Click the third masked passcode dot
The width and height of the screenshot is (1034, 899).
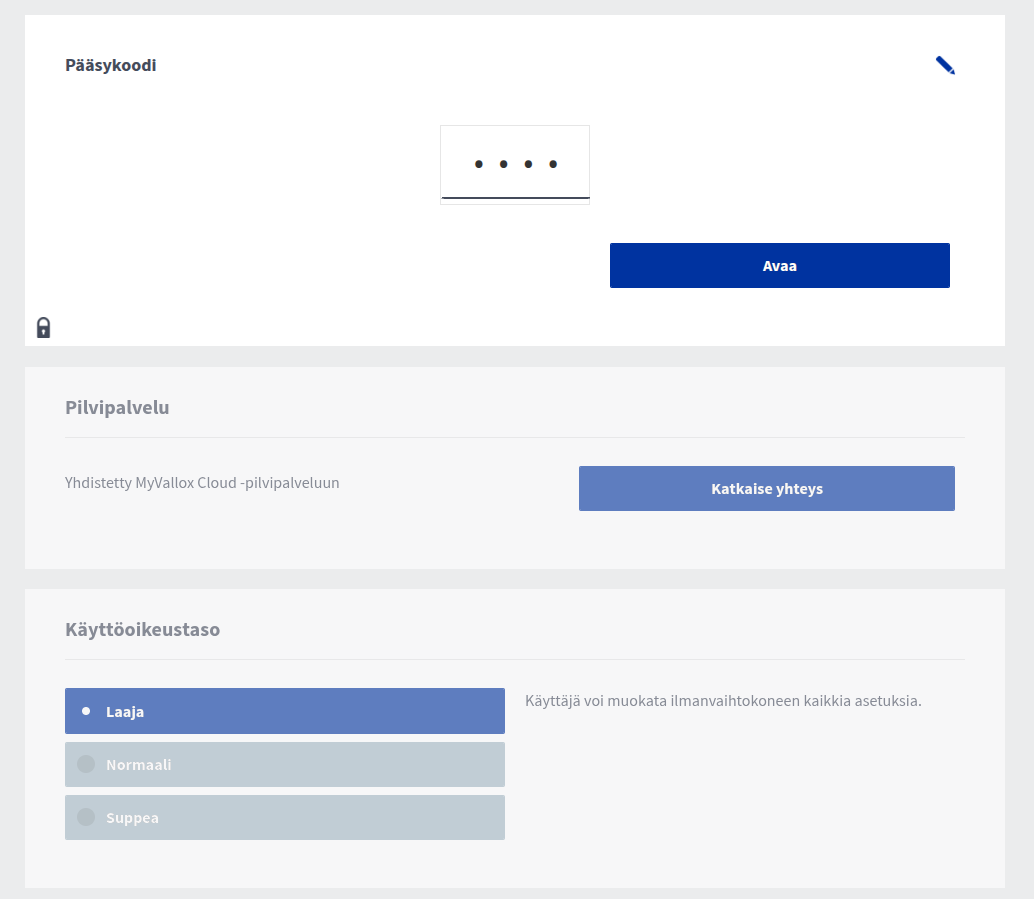pyautogui.click(x=528, y=164)
